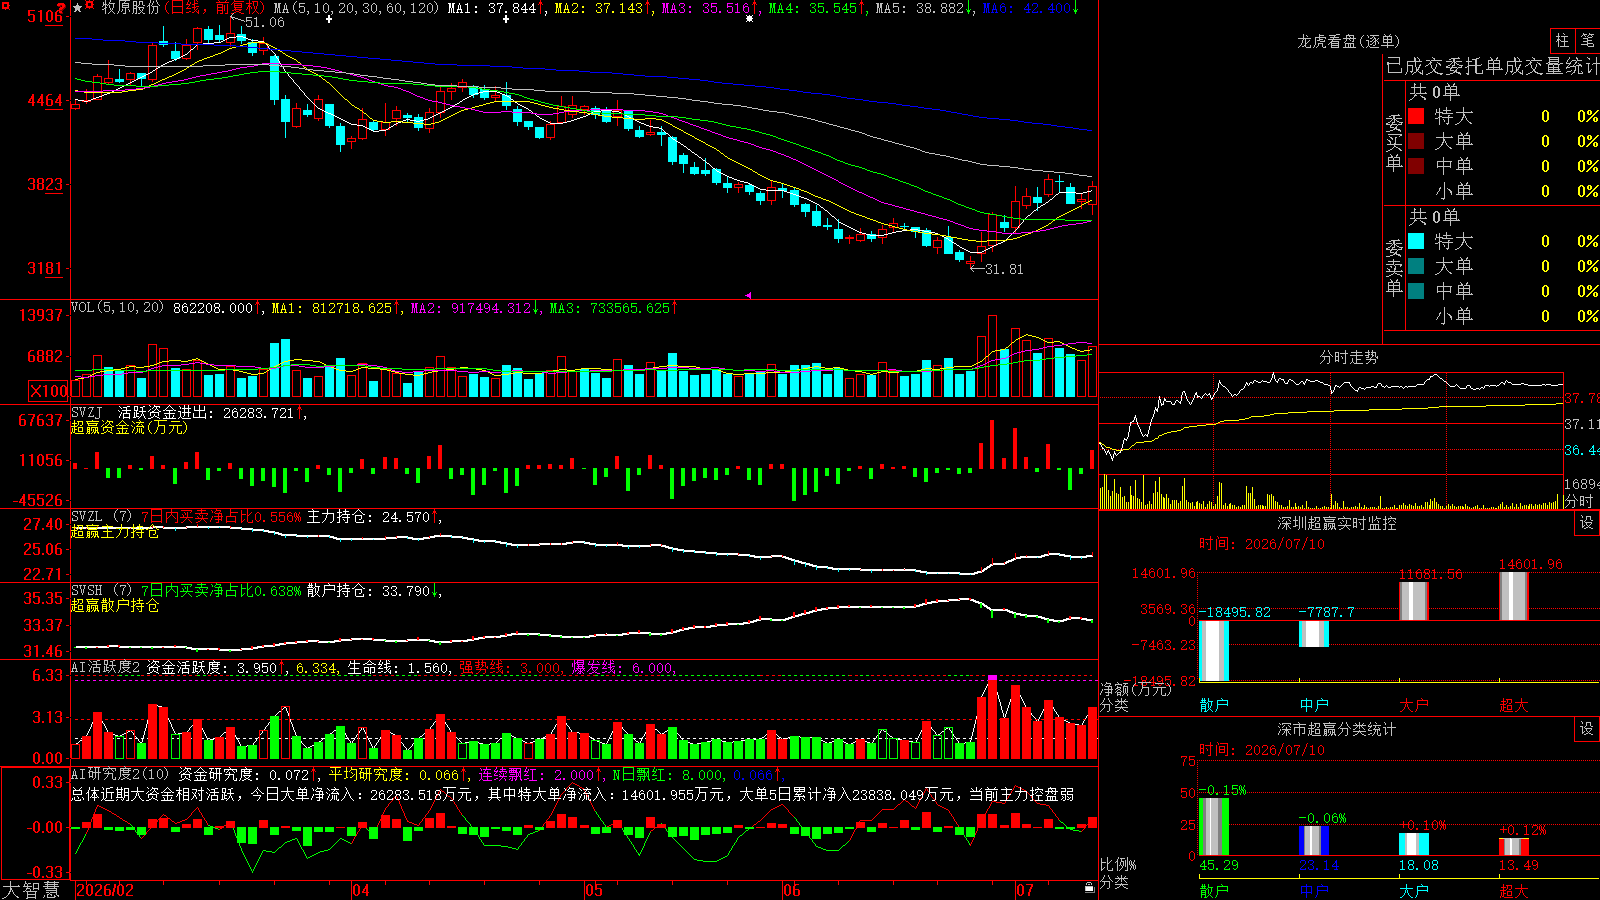Screen dimensions: 1600x900
Task: Click the 2026/02 date label on the timeline
Action: (105, 890)
